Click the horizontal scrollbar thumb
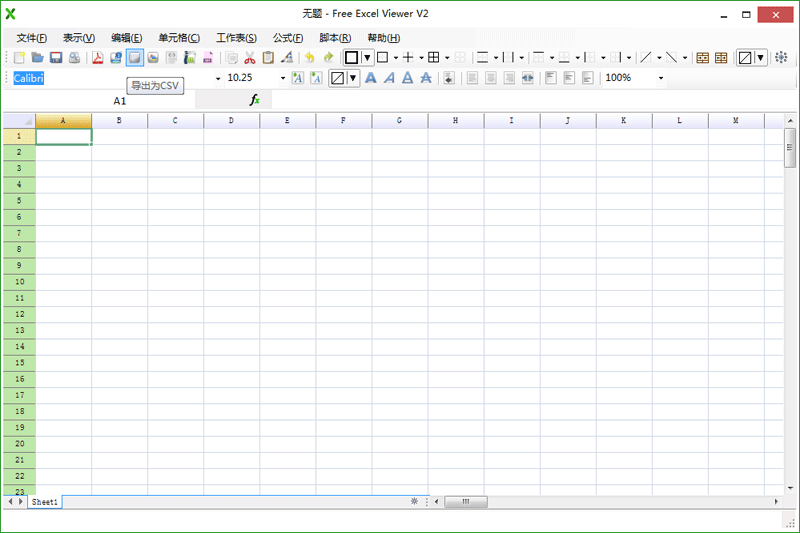The image size is (800, 533). tap(466, 502)
